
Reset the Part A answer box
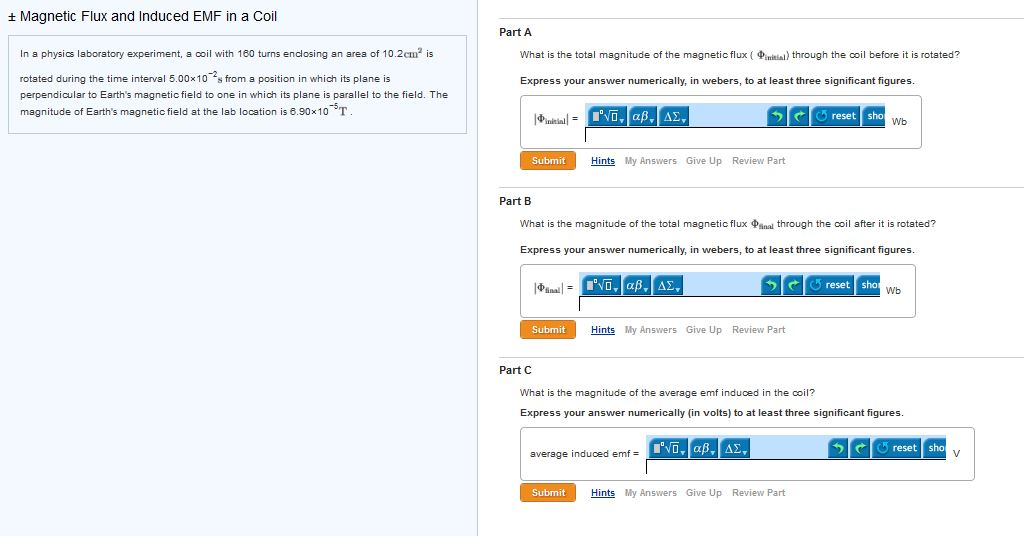click(x=836, y=116)
